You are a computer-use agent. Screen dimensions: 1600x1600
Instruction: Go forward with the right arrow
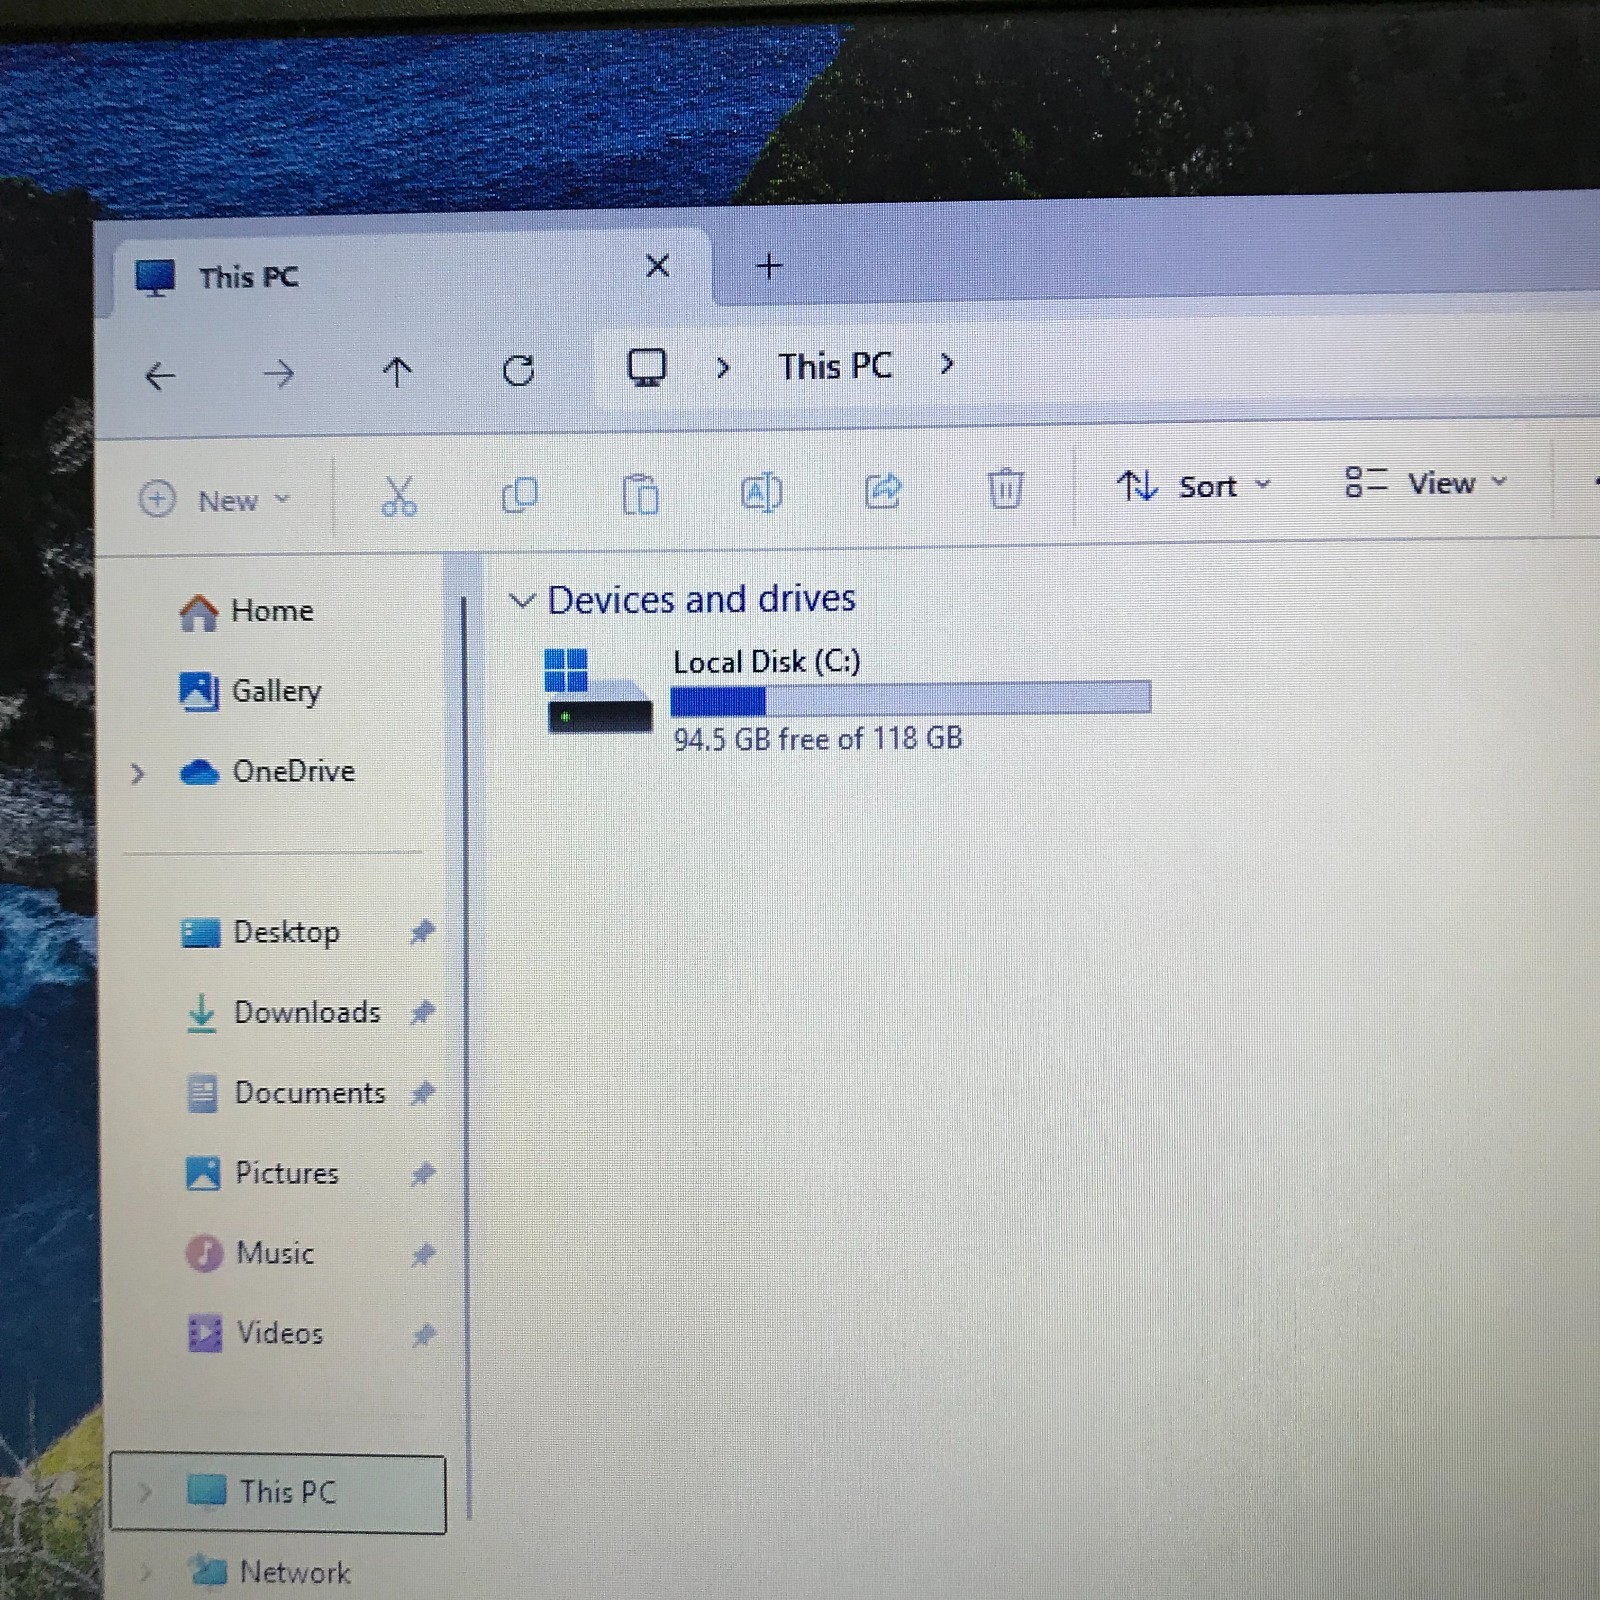pos(278,374)
